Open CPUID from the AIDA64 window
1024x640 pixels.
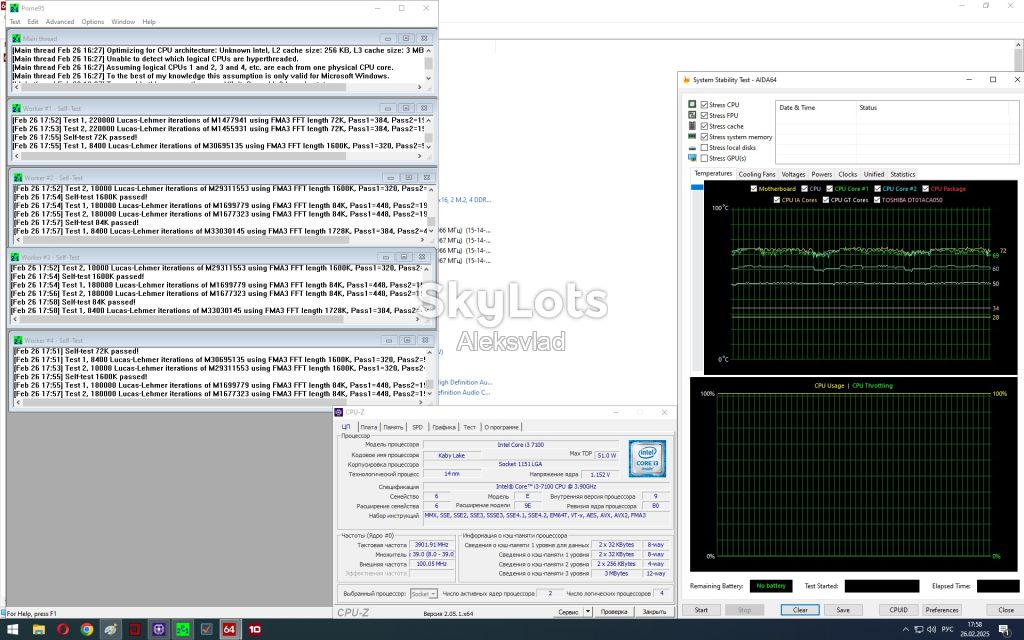(898, 610)
